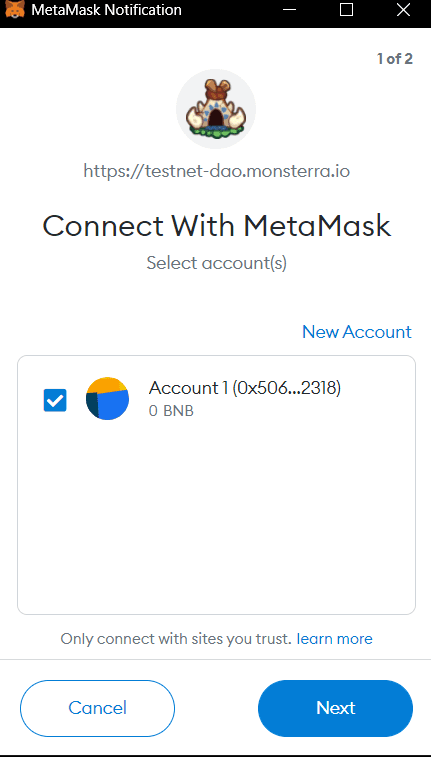Screen dimensions: 431x757
Task: Click the 1 of 2 step indicator
Action: (394, 59)
